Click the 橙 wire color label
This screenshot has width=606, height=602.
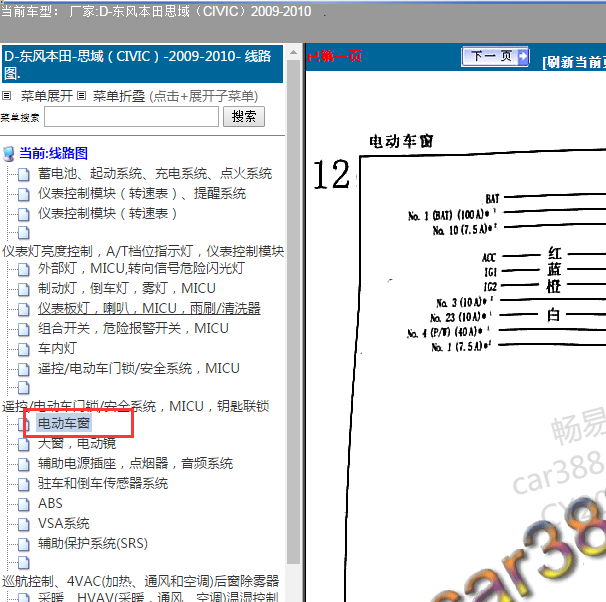[x=553, y=286]
